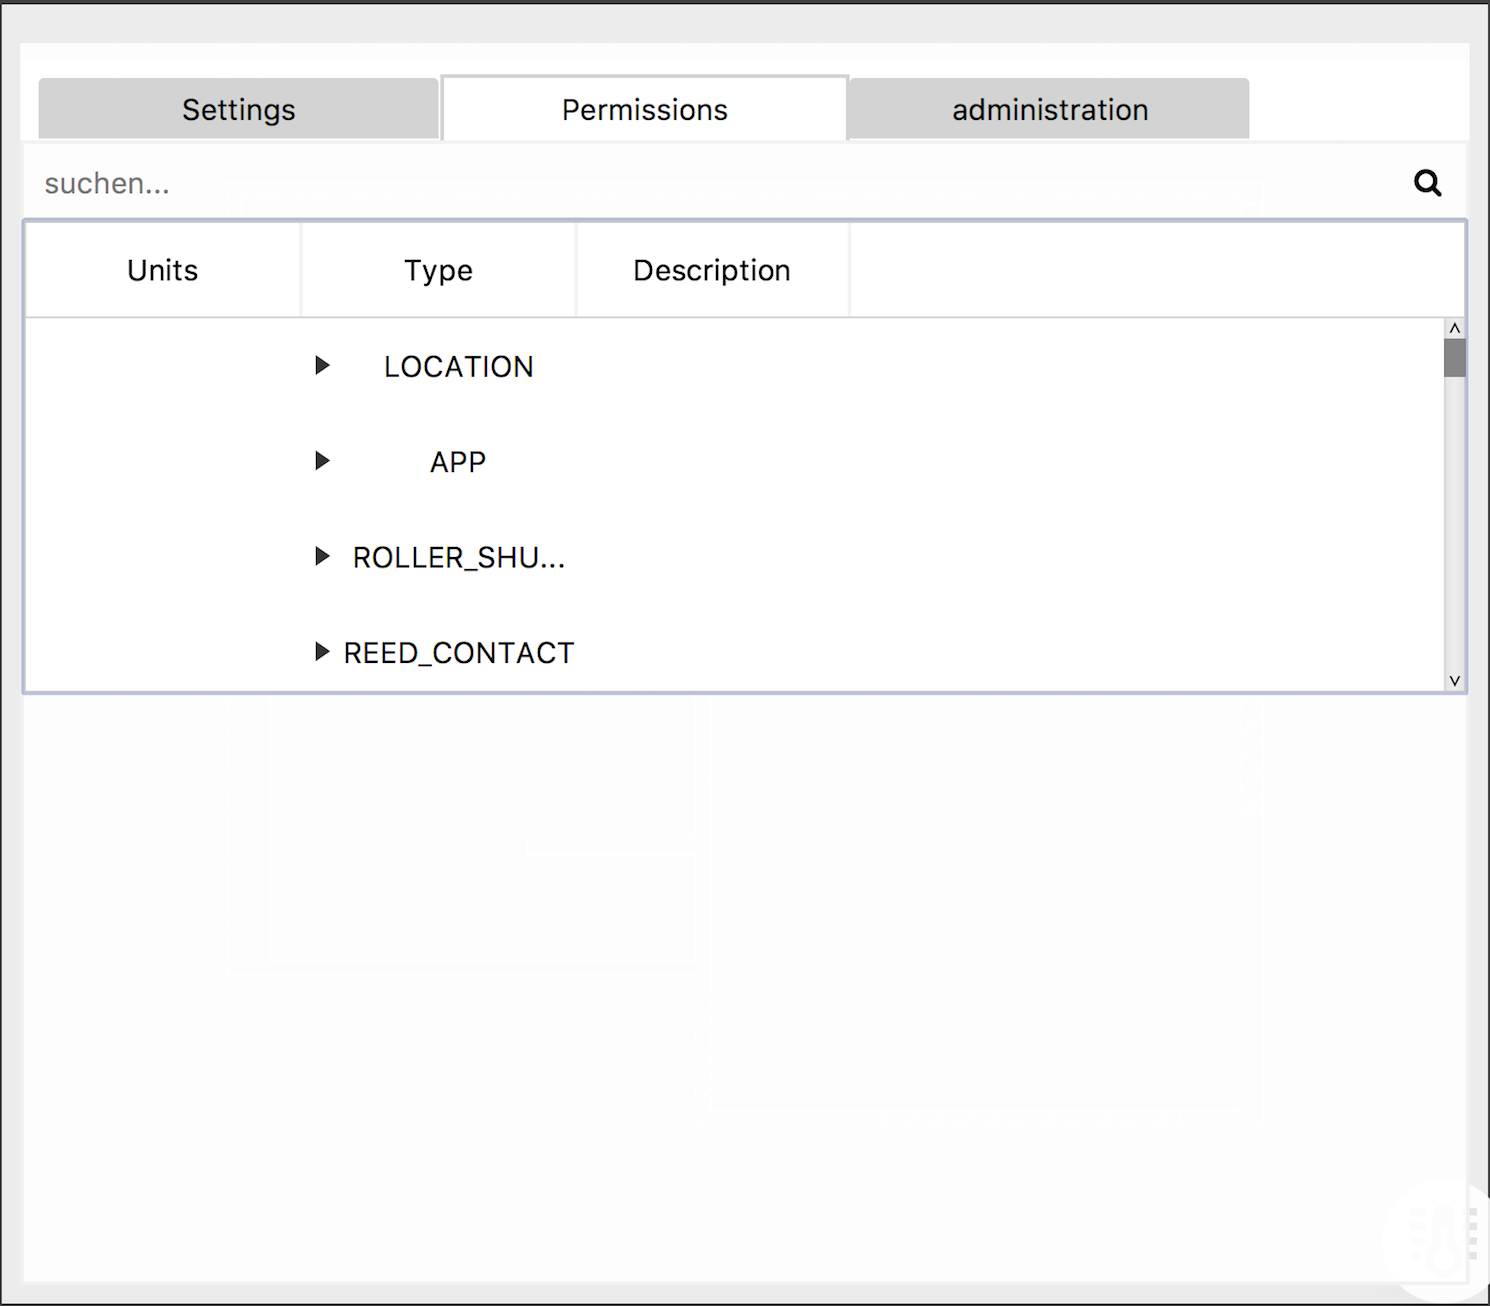
Task: Click the scrollbar down arrow
Action: [1453, 680]
